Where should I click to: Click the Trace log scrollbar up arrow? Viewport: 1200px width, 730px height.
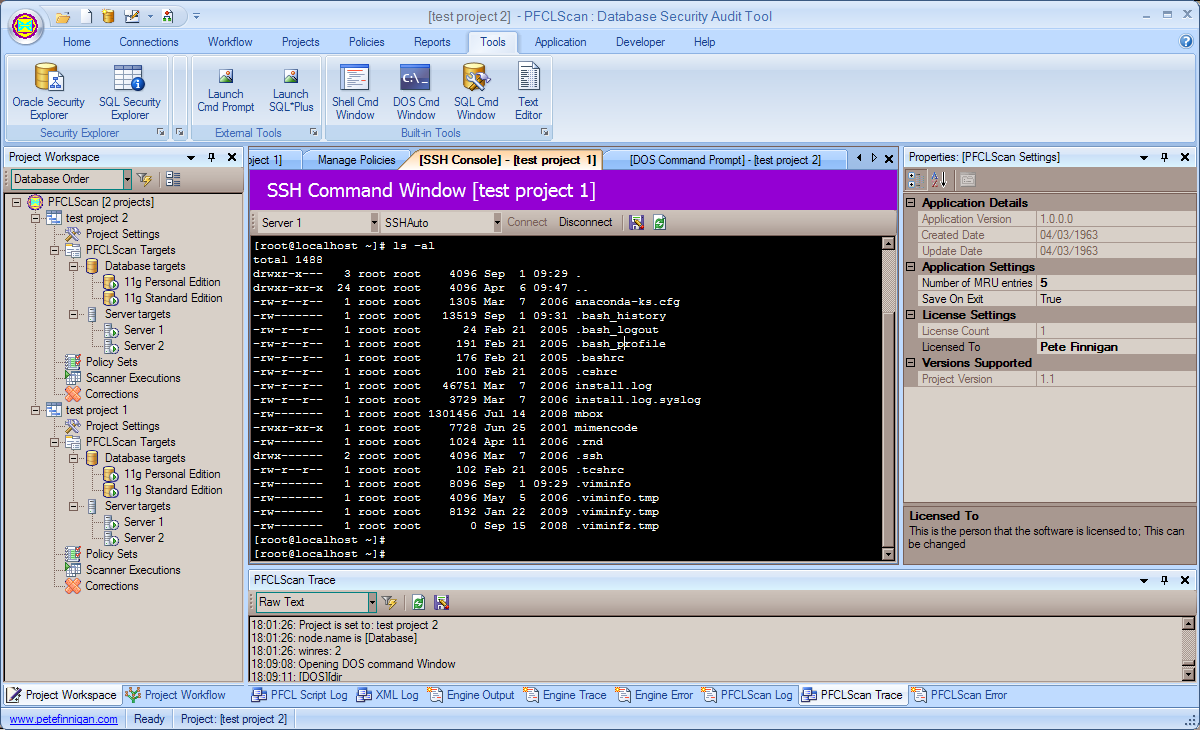(x=1187, y=623)
